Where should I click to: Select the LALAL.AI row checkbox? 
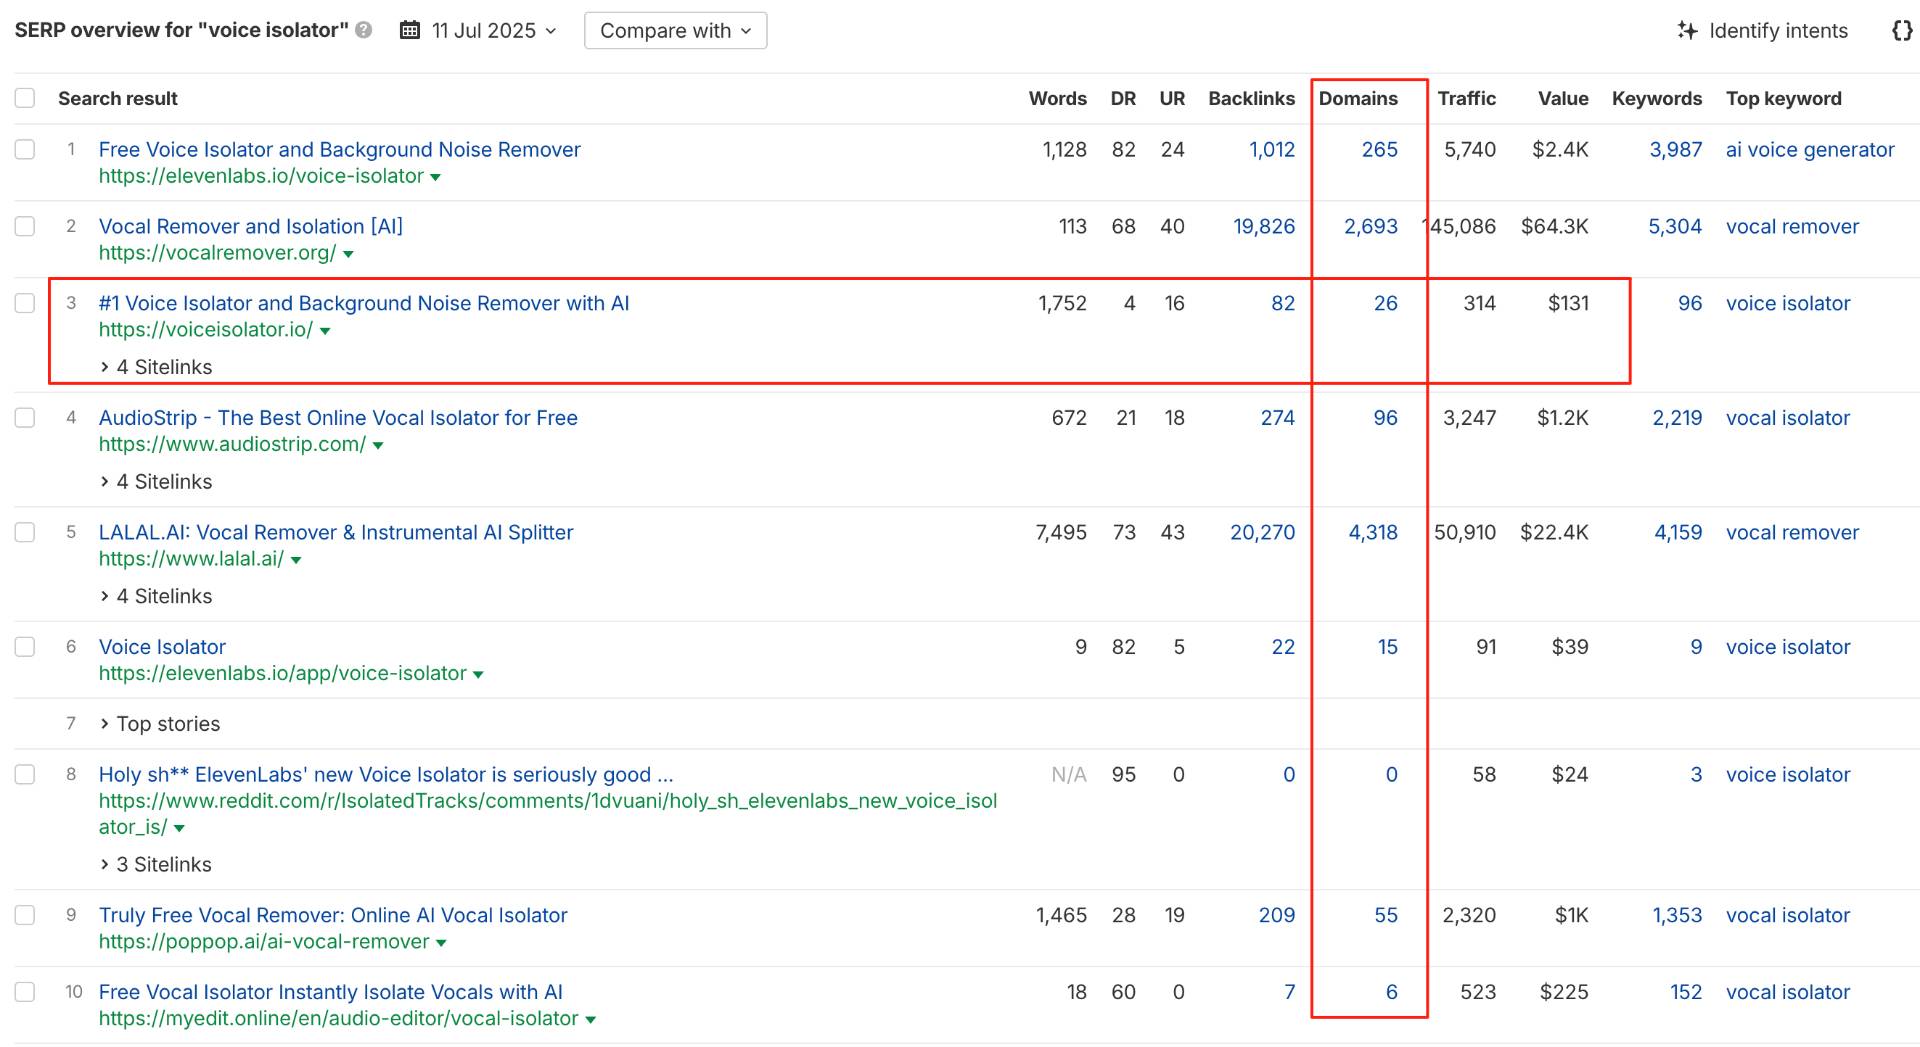tap(25, 532)
